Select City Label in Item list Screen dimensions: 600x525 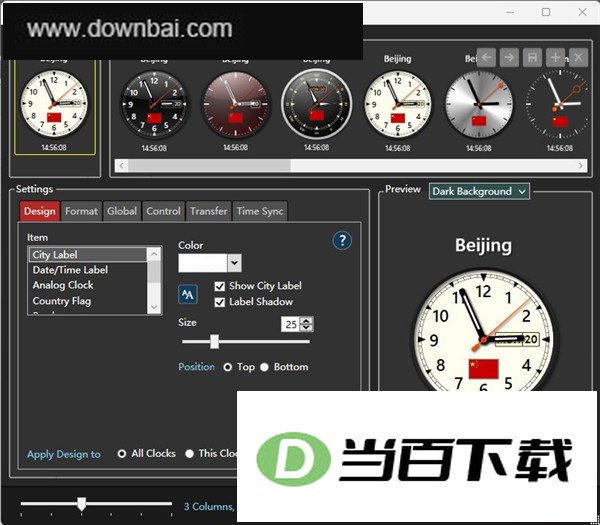88,255
